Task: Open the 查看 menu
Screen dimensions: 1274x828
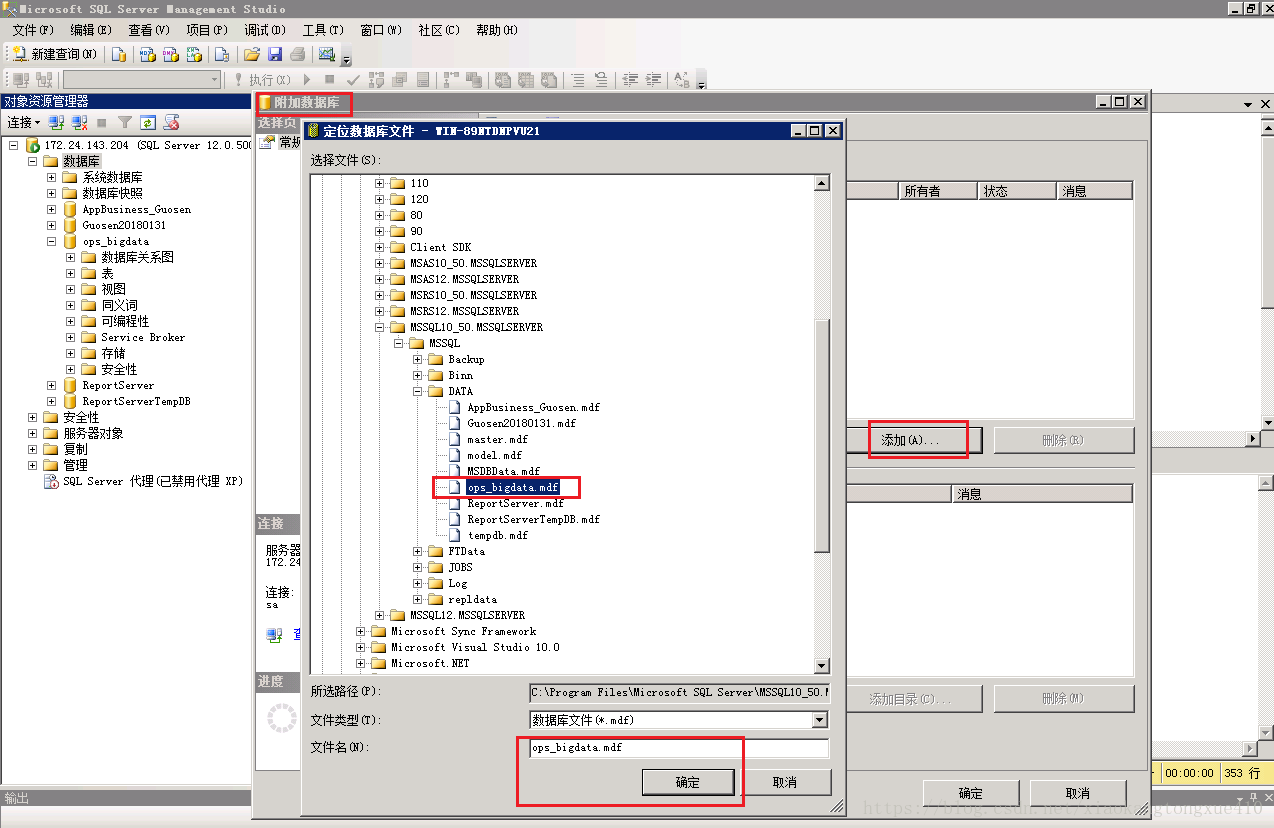Action: click(x=149, y=30)
